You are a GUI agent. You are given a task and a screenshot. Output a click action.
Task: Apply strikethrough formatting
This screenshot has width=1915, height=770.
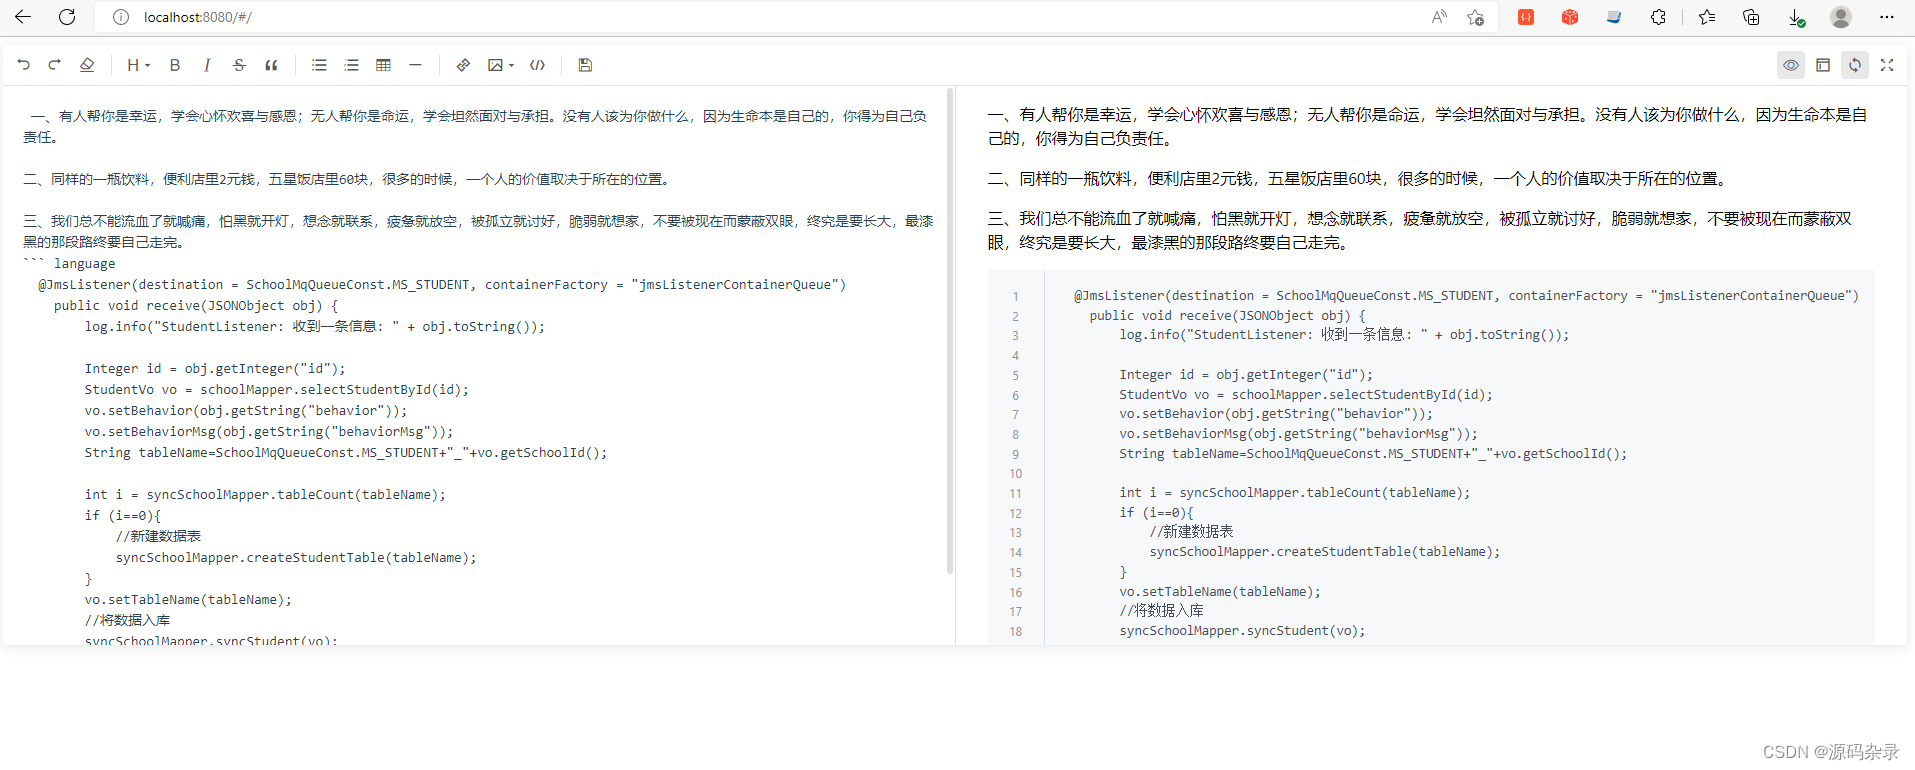click(x=239, y=65)
